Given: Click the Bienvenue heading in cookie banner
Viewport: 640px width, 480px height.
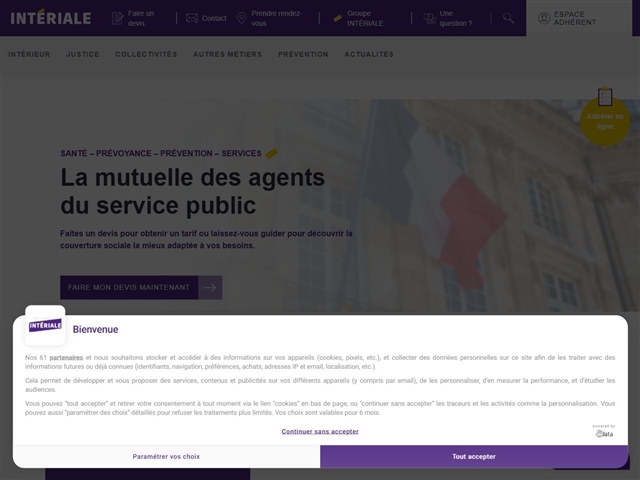Looking at the screenshot, I should (x=96, y=329).
